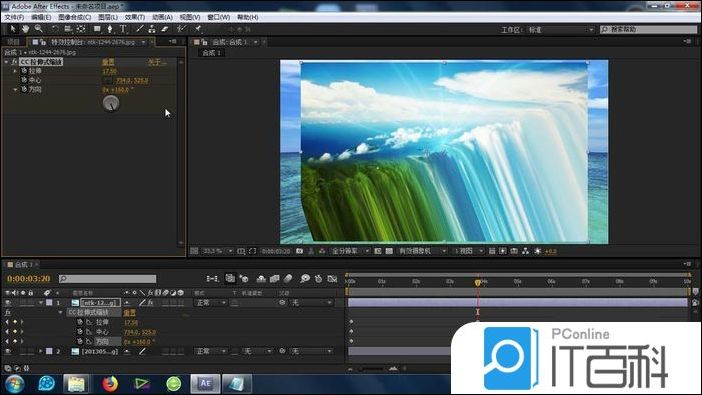Toggle 拉伸 stopwatch in timeline
Image resolution: width=702 pixels, height=395 pixels.
80,322
